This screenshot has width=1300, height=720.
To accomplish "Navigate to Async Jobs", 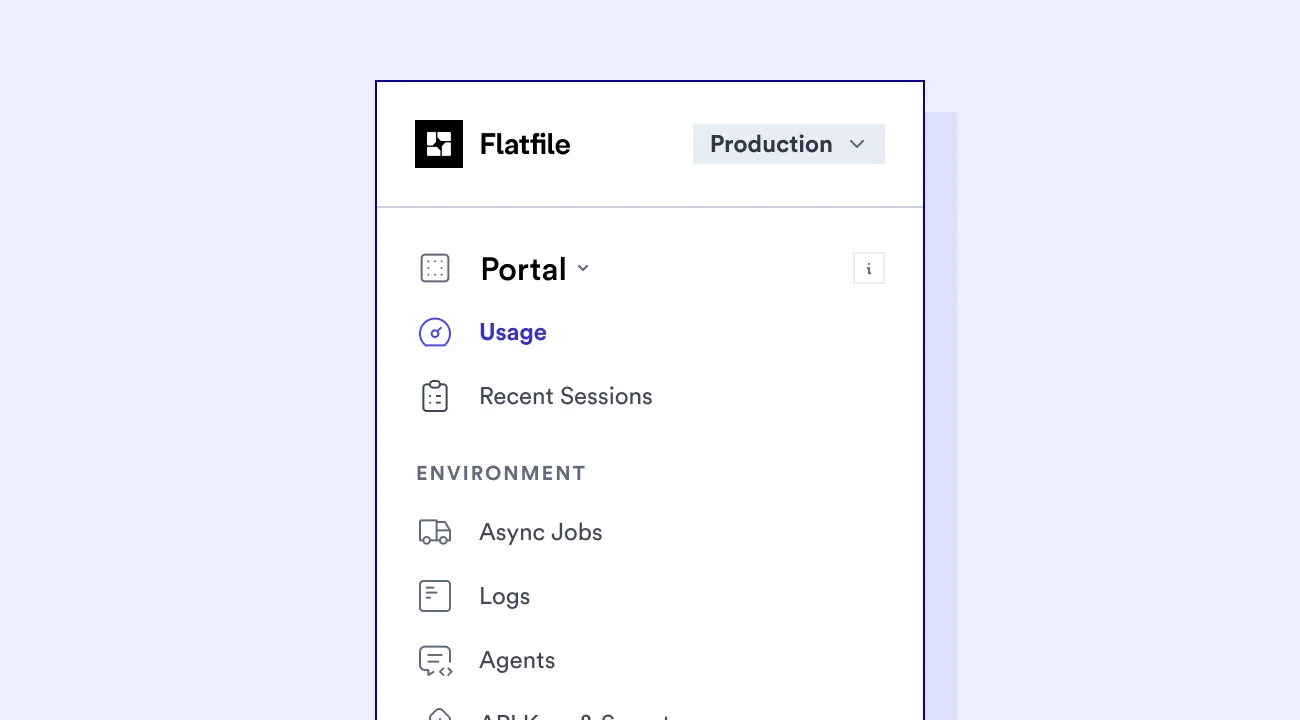I will coord(540,532).
